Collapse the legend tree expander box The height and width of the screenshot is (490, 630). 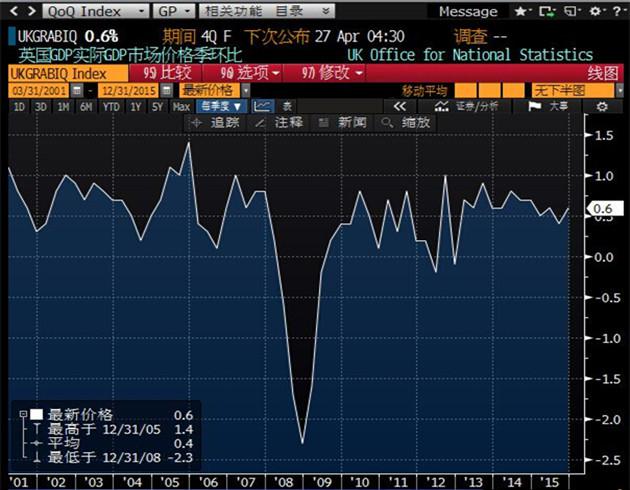22,415
